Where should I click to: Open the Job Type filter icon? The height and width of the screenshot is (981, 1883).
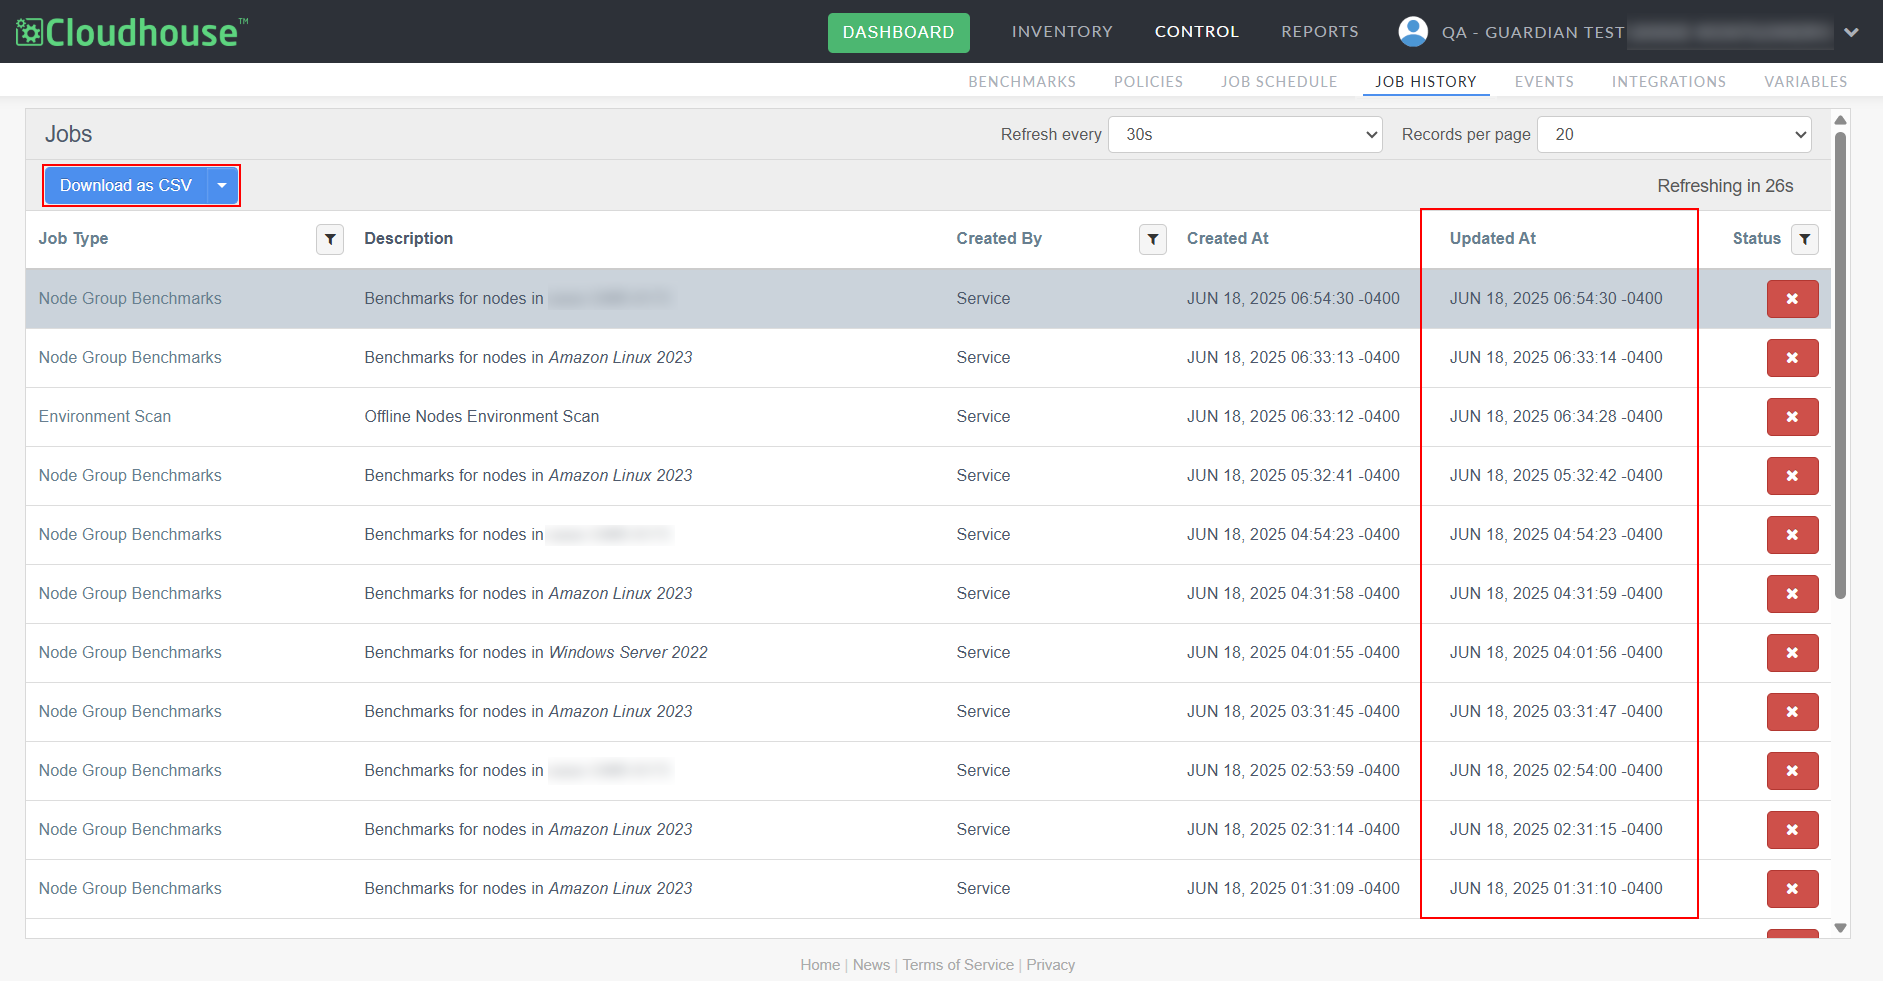pyautogui.click(x=330, y=239)
